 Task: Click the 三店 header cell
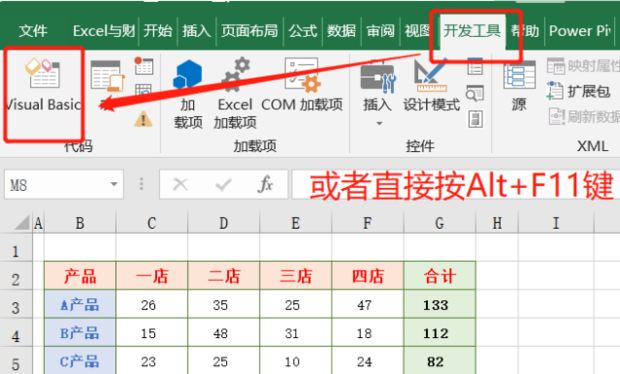(x=296, y=276)
